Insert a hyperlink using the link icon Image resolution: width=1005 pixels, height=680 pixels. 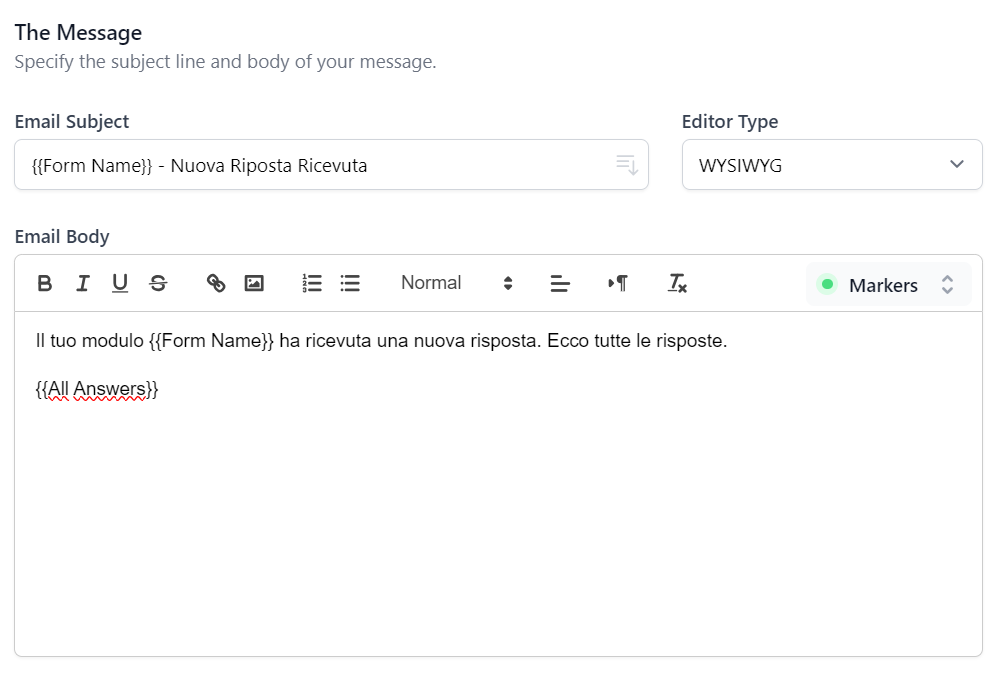pyautogui.click(x=216, y=284)
